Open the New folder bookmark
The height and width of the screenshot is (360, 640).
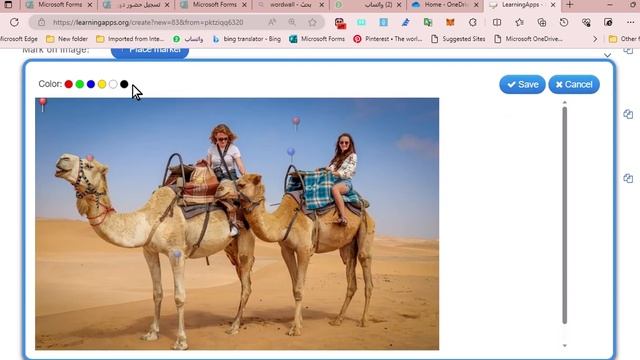point(67,39)
